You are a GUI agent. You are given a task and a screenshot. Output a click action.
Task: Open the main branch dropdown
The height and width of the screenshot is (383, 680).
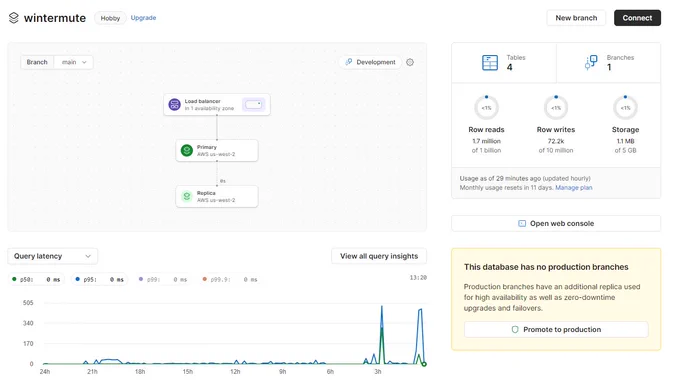coord(74,62)
